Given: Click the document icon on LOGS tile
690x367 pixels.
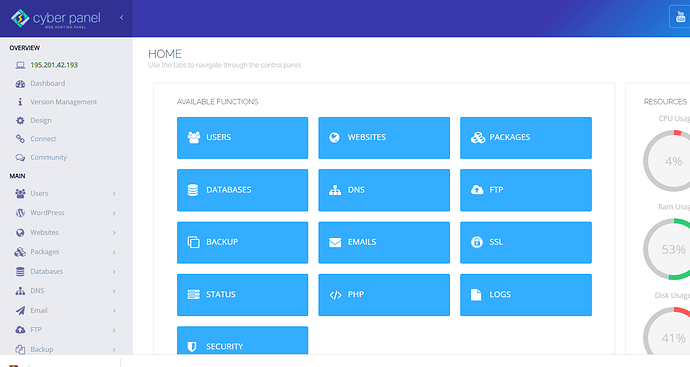Looking at the screenshot, I should coord(476,295).
